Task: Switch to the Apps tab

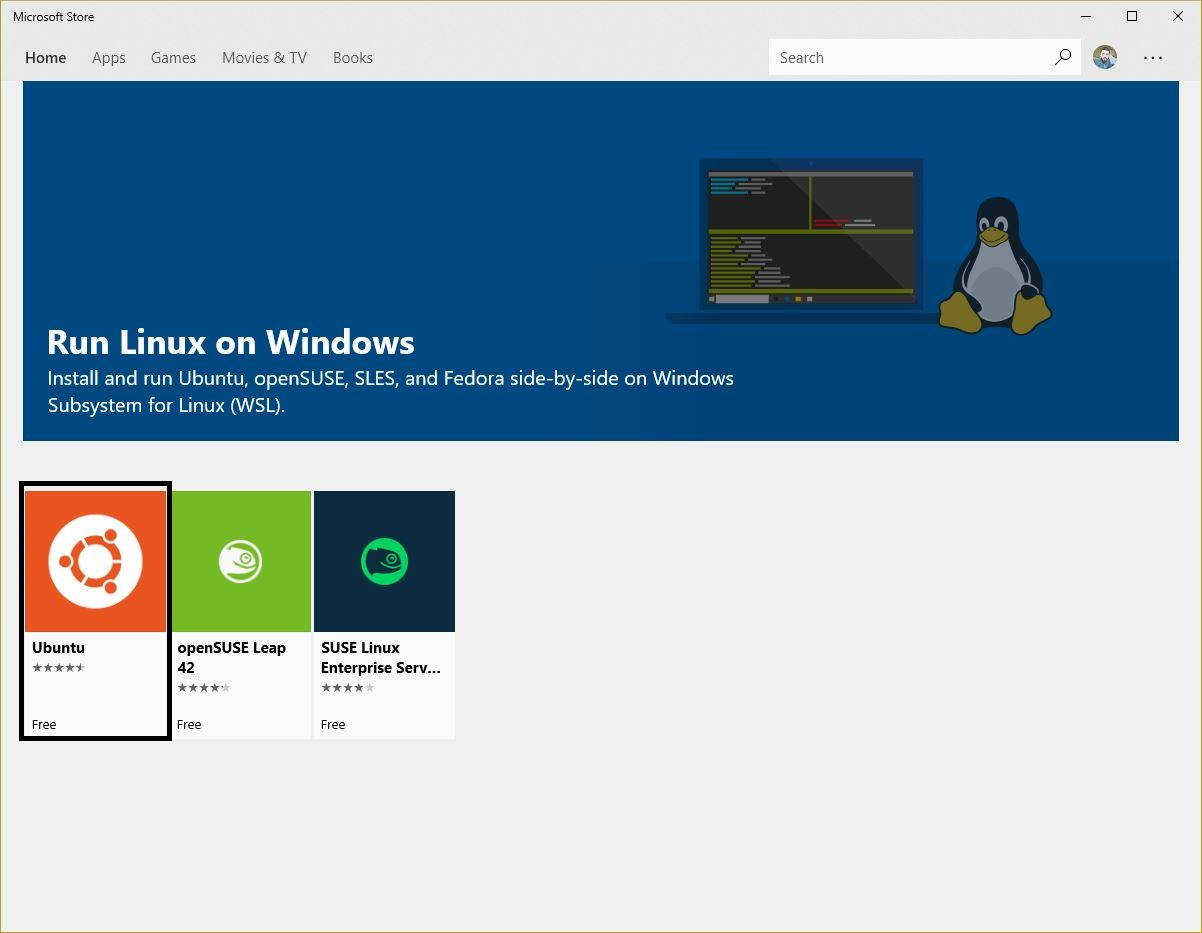Action: (x=108, y=58)
